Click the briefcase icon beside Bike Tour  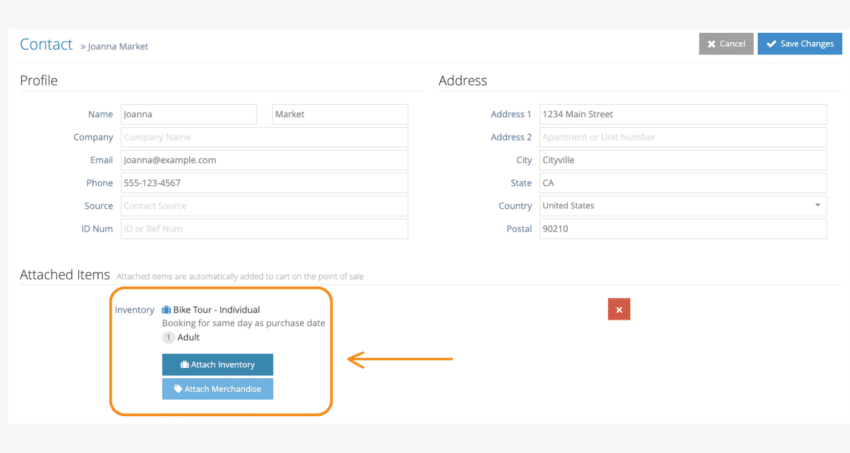click(166, 309)
